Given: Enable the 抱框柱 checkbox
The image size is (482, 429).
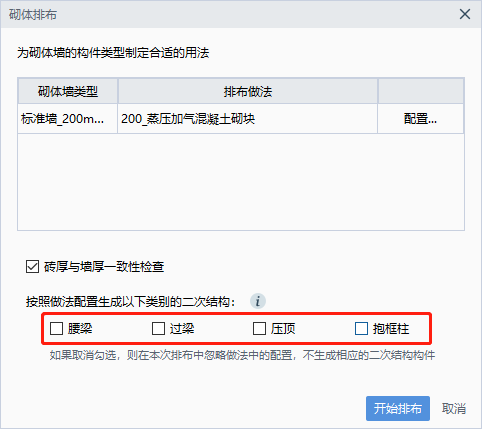Looking at the screenshot, I should (361, 328).
